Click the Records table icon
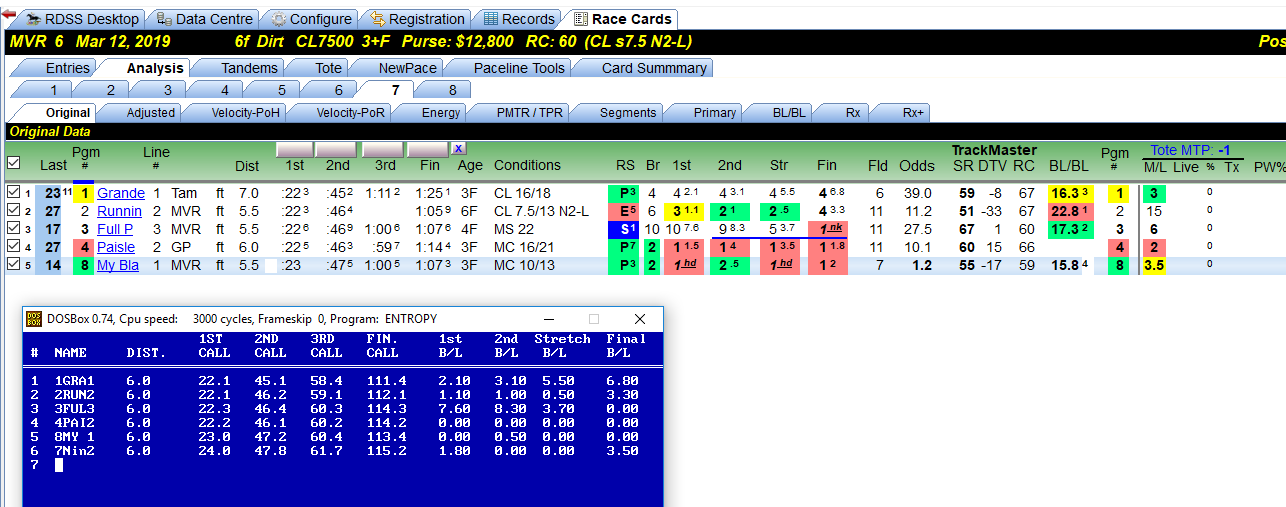This screenshot has width=1286, height=507. click(490, 19)
